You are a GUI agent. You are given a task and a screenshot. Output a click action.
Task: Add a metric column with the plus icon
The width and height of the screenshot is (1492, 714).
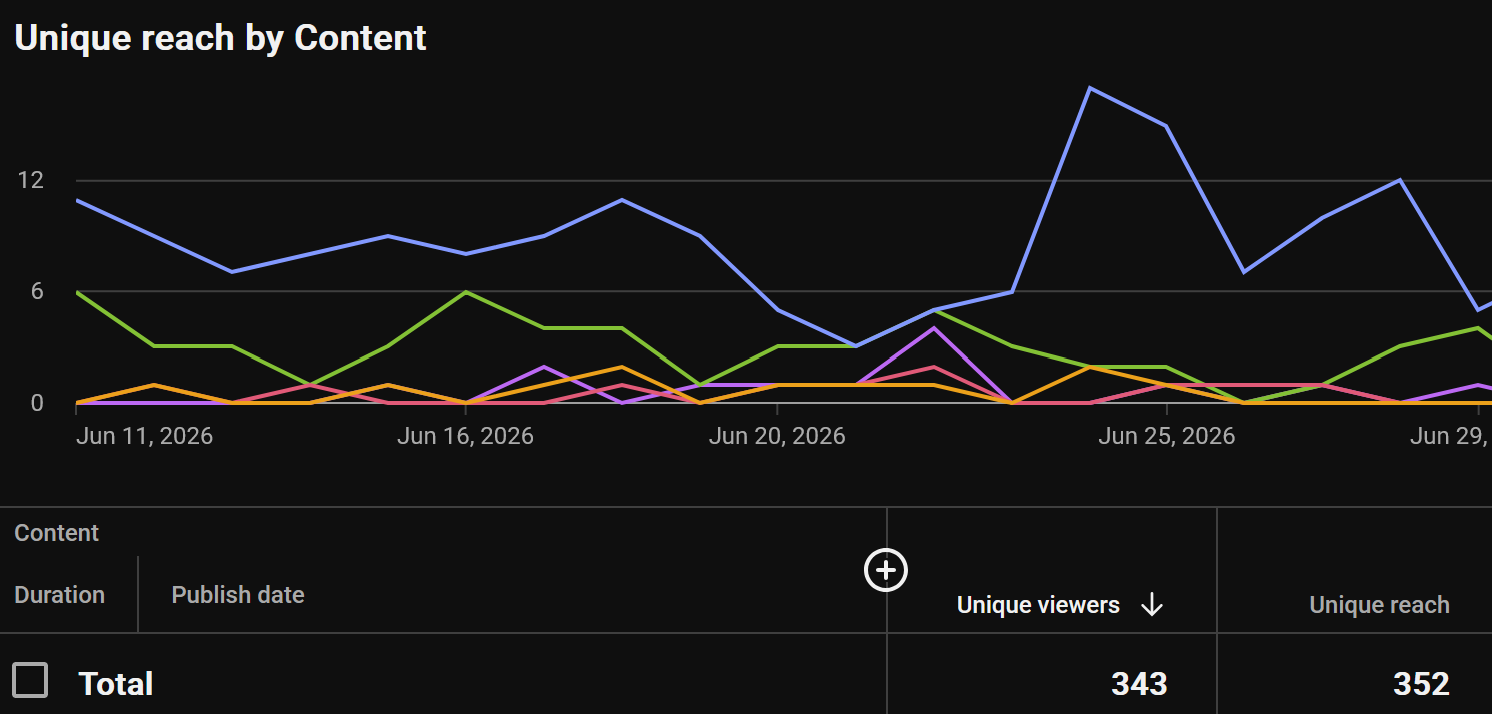(x=885, y=571)
